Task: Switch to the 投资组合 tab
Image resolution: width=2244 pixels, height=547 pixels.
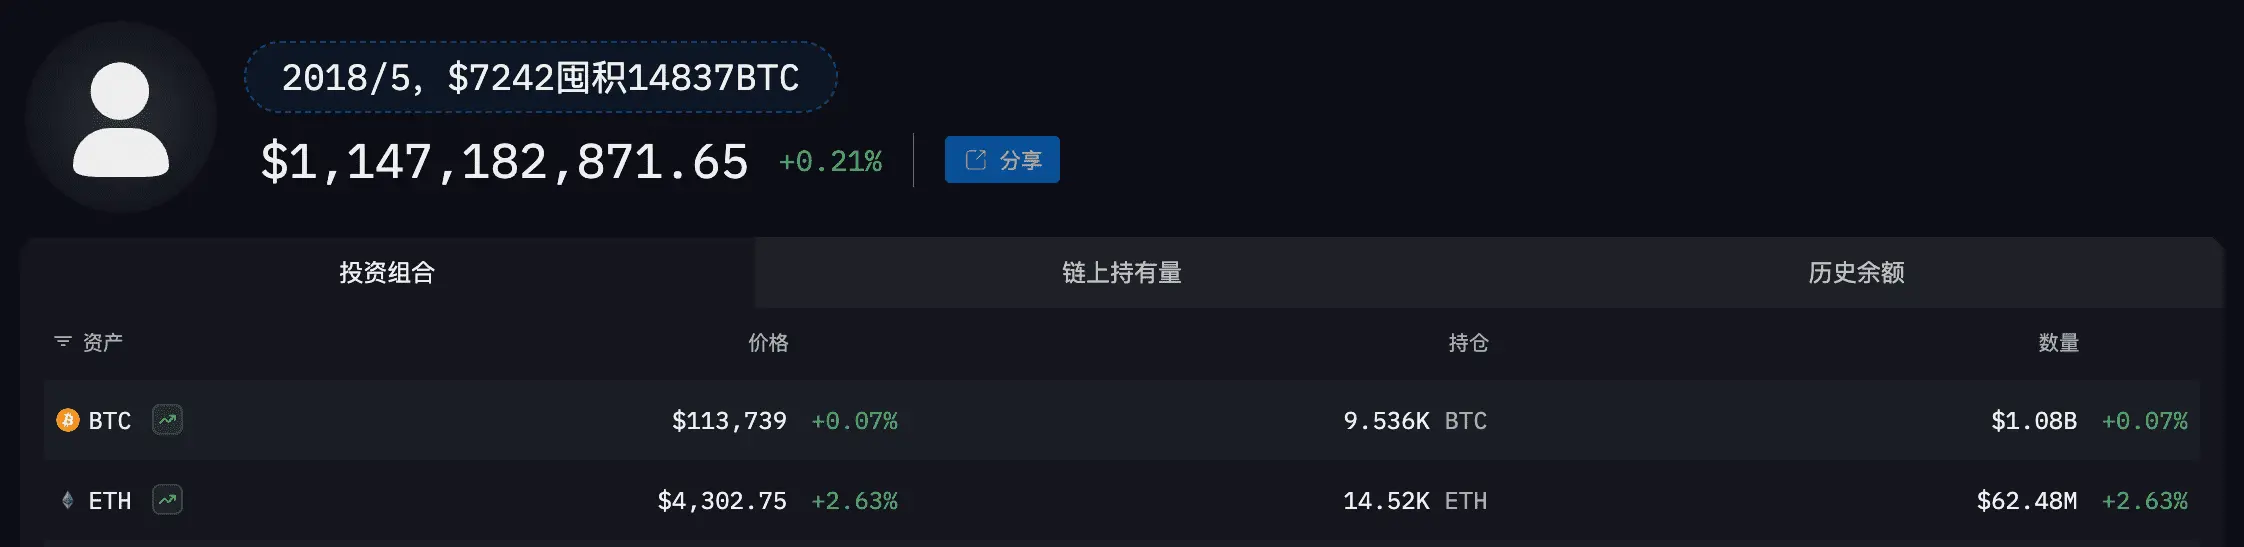Action: point(387,272)
